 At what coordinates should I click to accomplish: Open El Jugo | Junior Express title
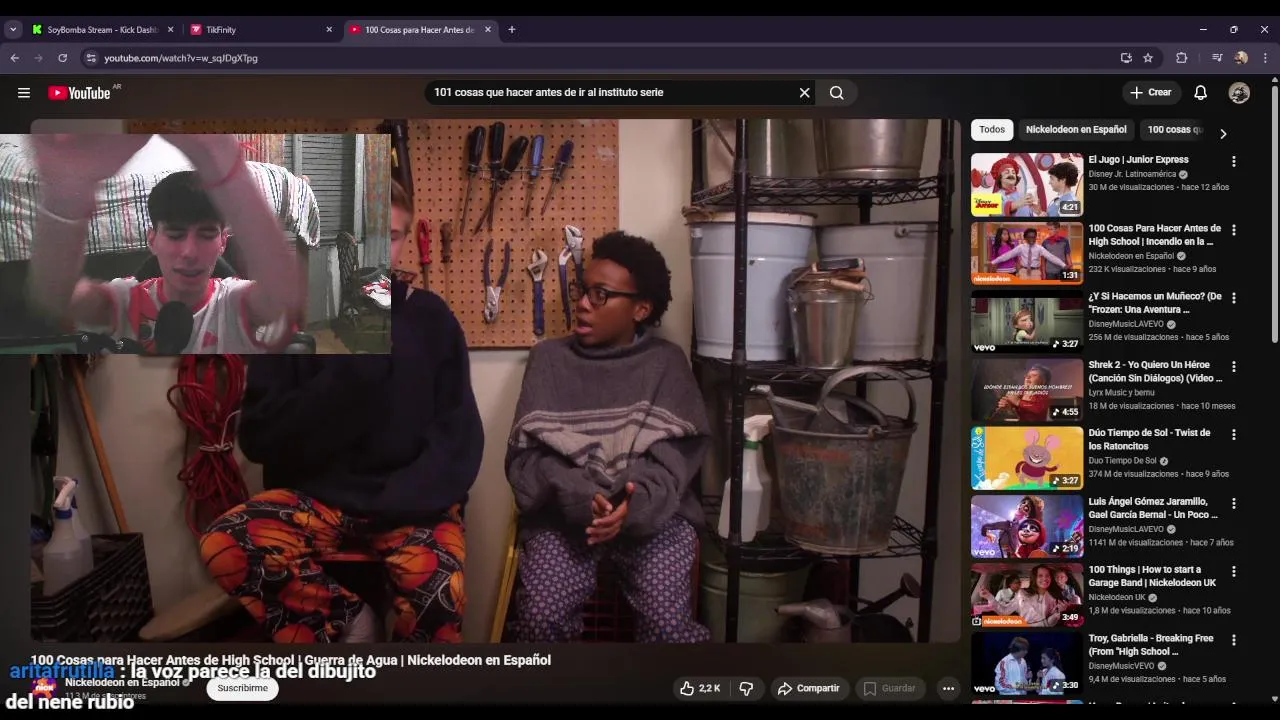point(1138,160)
